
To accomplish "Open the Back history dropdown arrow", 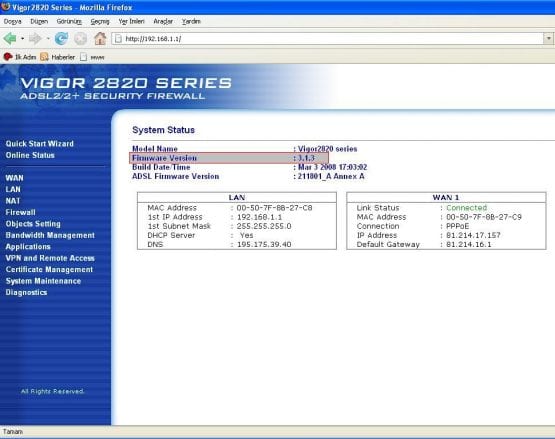I will (22, 38).
